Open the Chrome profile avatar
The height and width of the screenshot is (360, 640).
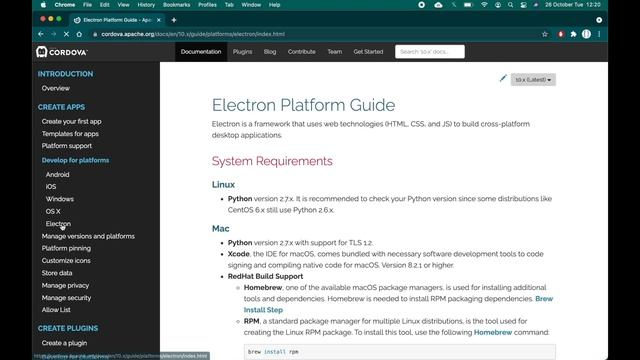point(586,34)
